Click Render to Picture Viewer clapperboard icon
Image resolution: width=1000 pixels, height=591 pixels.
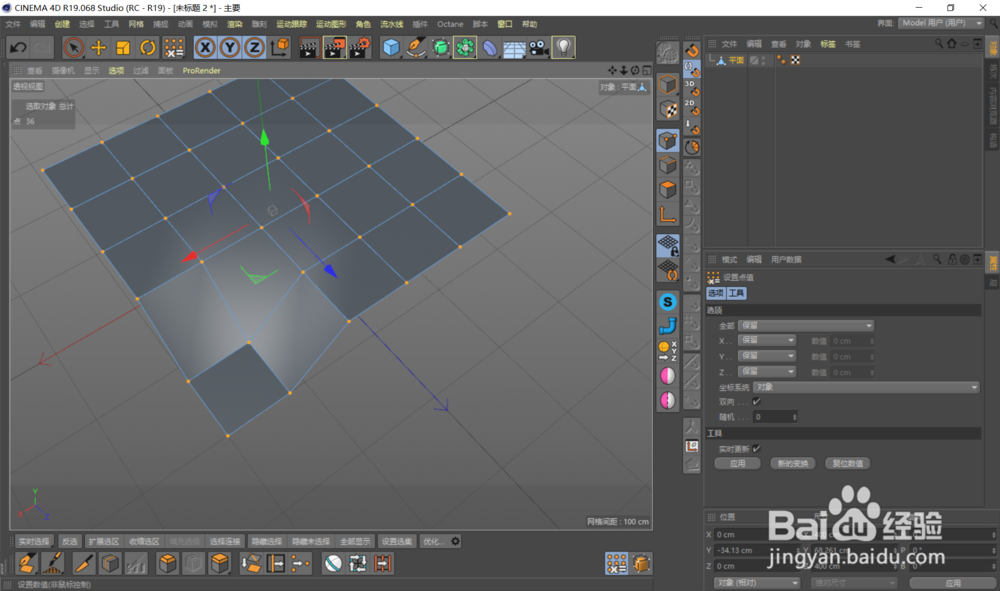pyautogui.click(x=334, y=48)
